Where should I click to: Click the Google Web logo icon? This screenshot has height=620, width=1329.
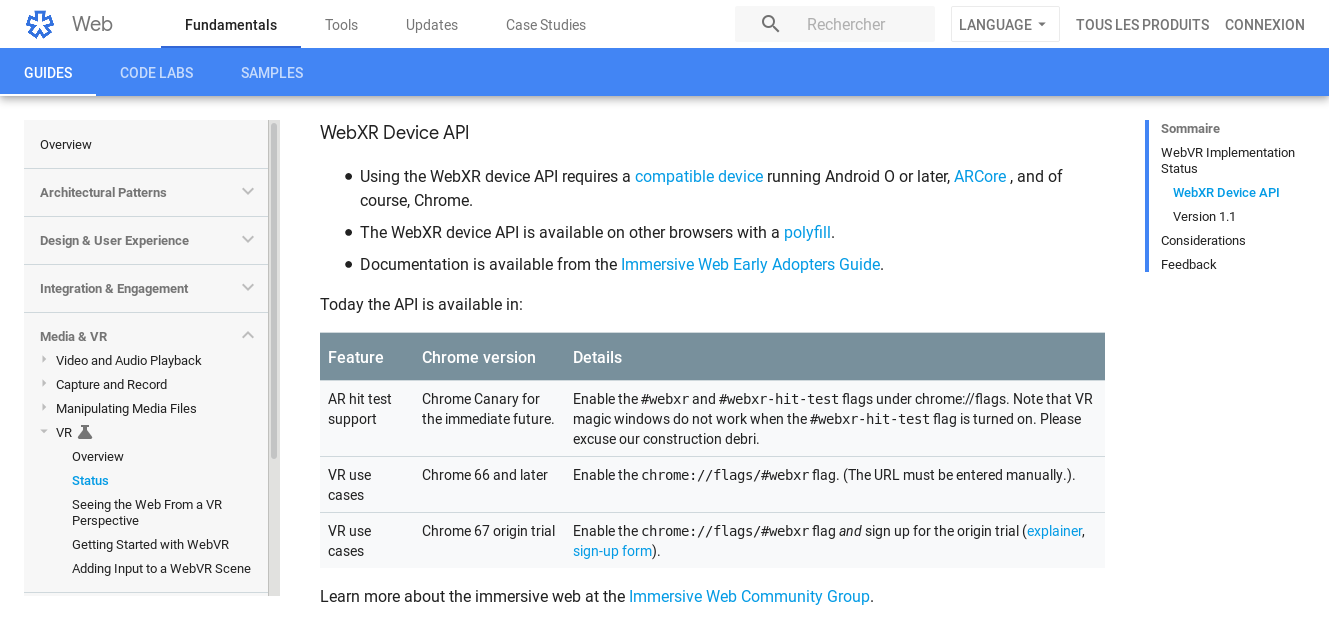[x=40, y=25]
